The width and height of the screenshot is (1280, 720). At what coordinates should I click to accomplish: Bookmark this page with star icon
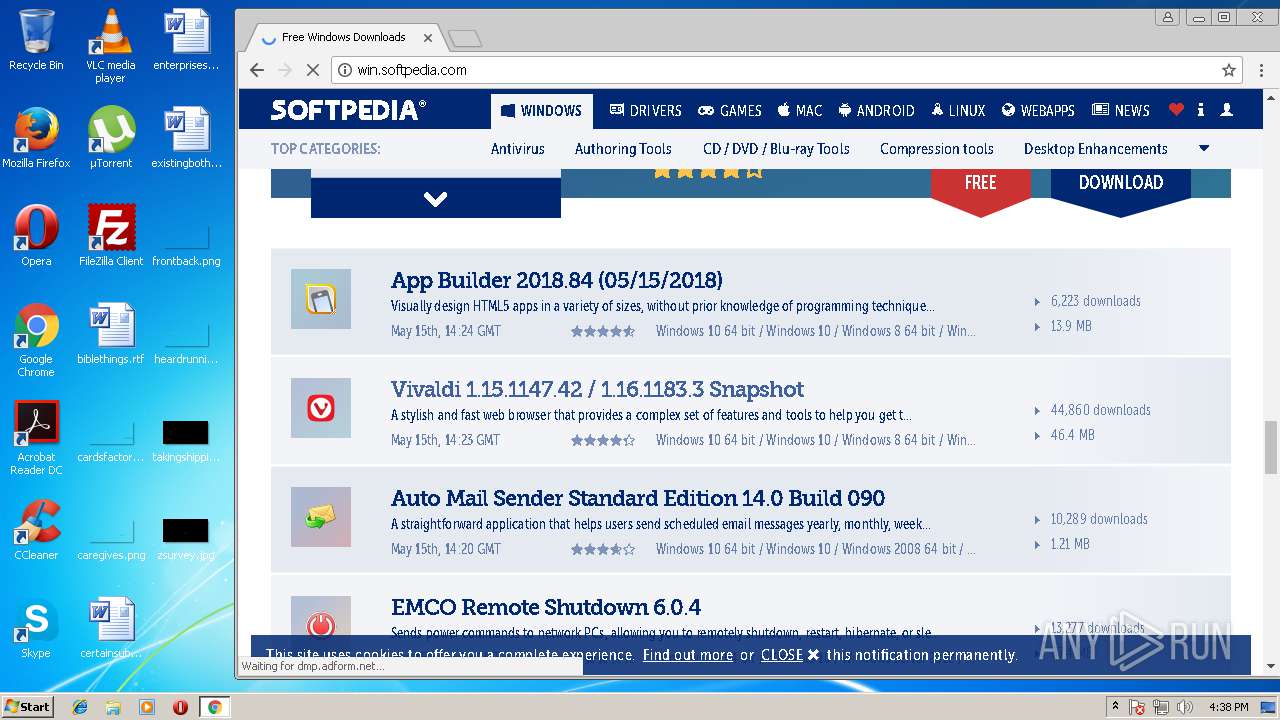tap(1229, 70)
